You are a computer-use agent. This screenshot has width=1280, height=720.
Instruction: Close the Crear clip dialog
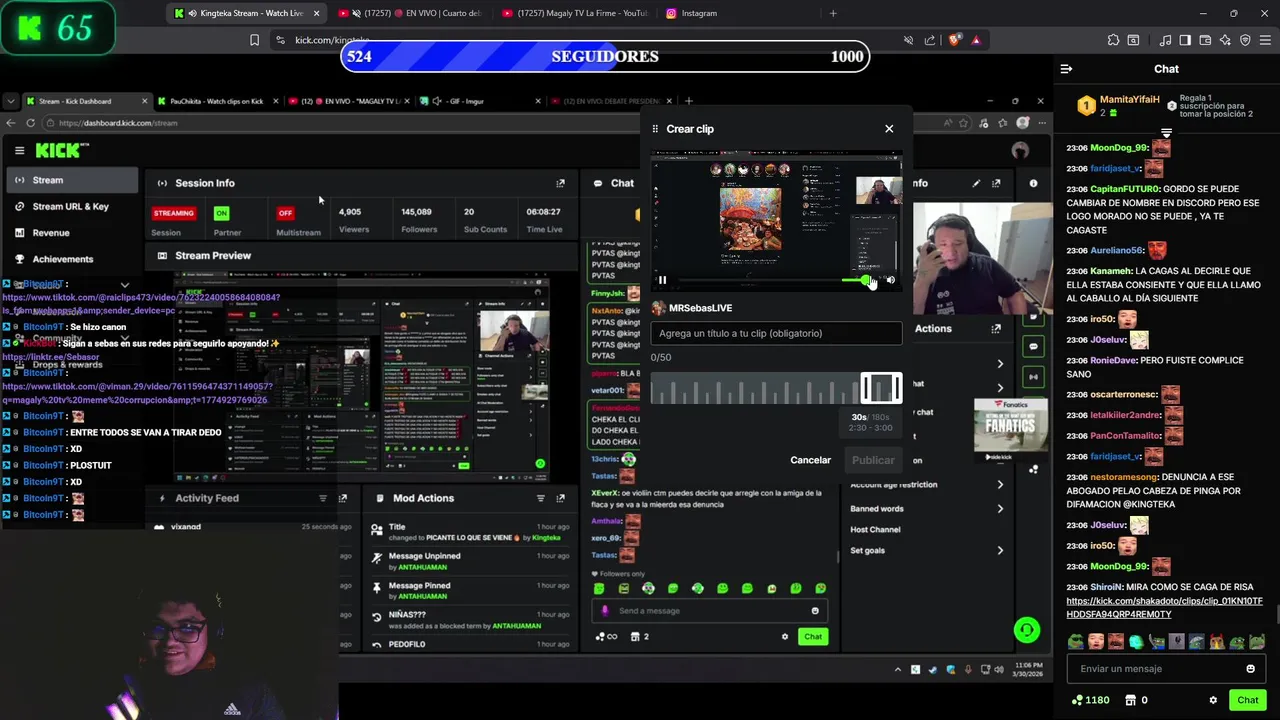tap(889, 128)
